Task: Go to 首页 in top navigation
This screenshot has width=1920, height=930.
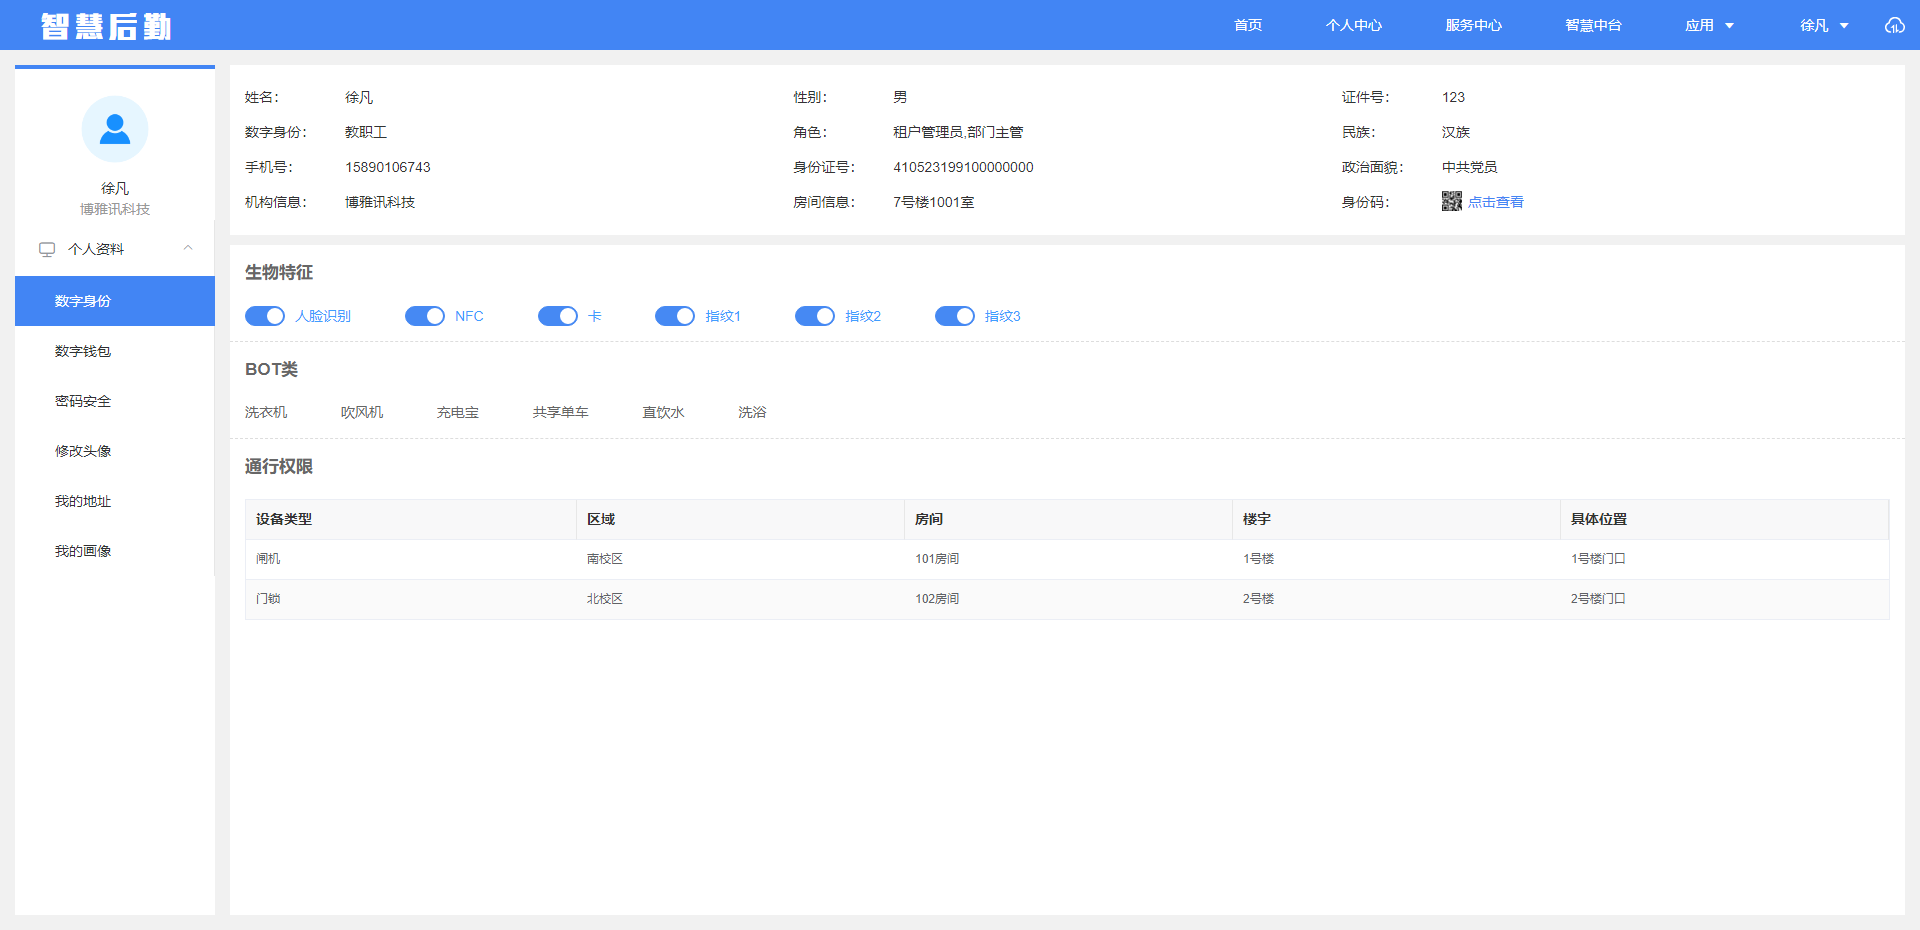Action: 1248,25
